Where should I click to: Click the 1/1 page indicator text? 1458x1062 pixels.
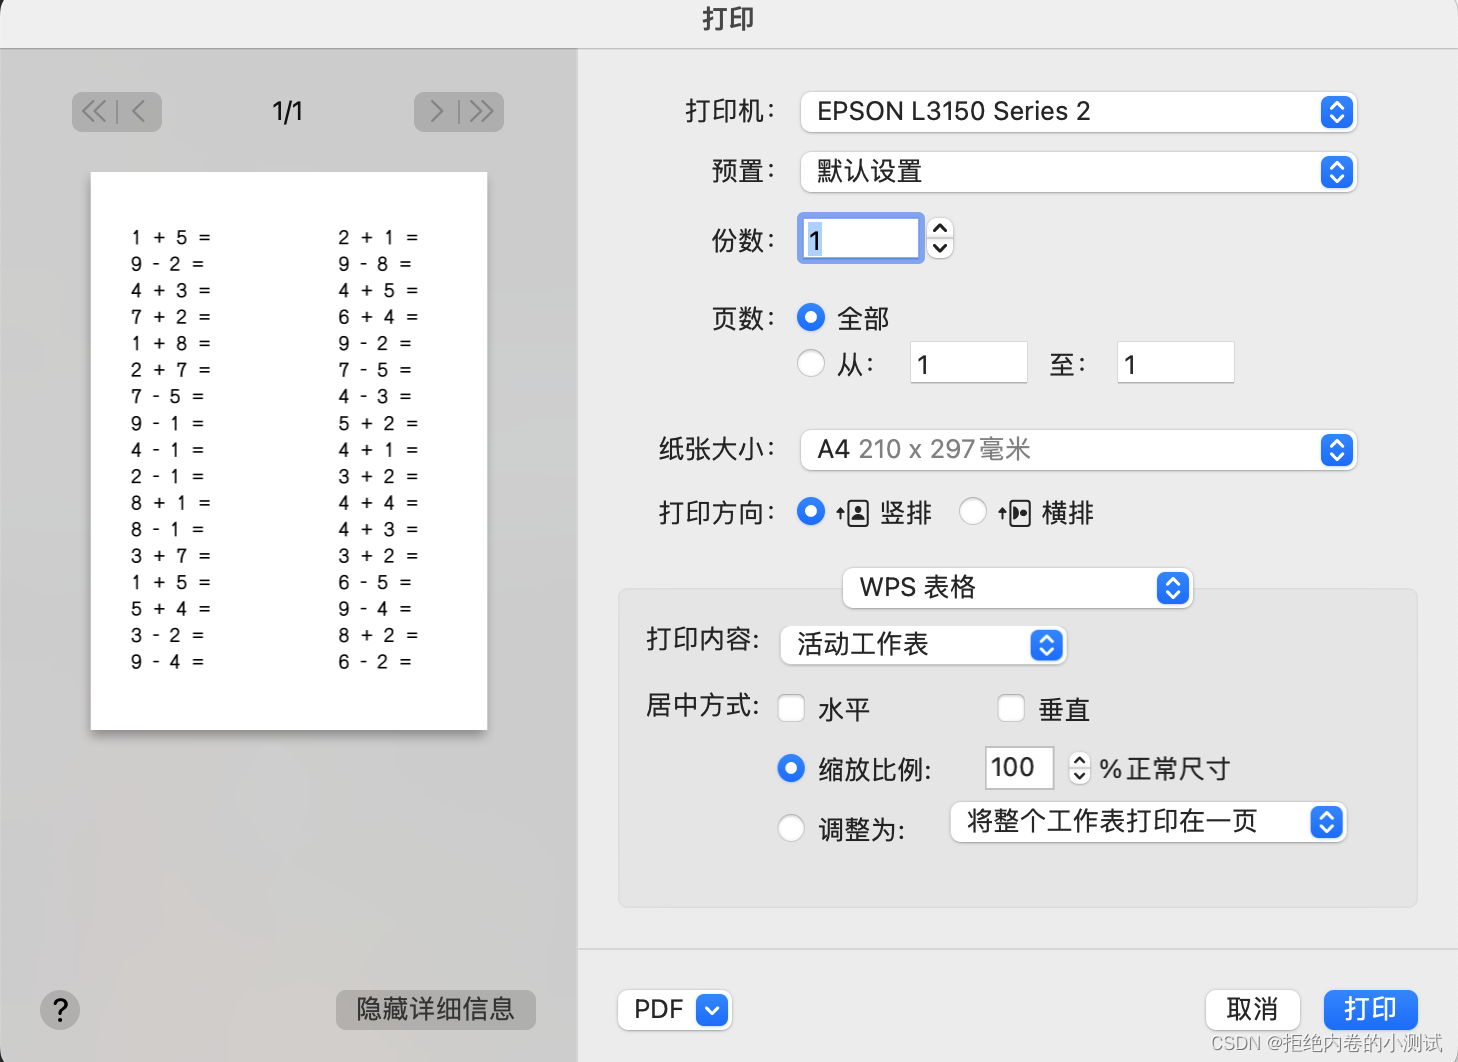288,112
